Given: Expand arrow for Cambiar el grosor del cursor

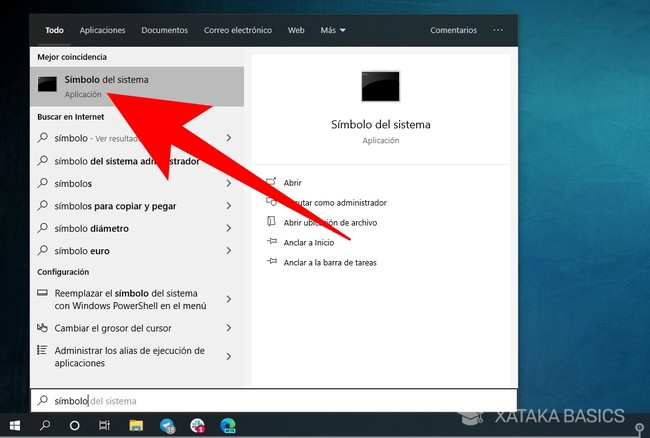Looking at the screenshot, I should [228, 328].
